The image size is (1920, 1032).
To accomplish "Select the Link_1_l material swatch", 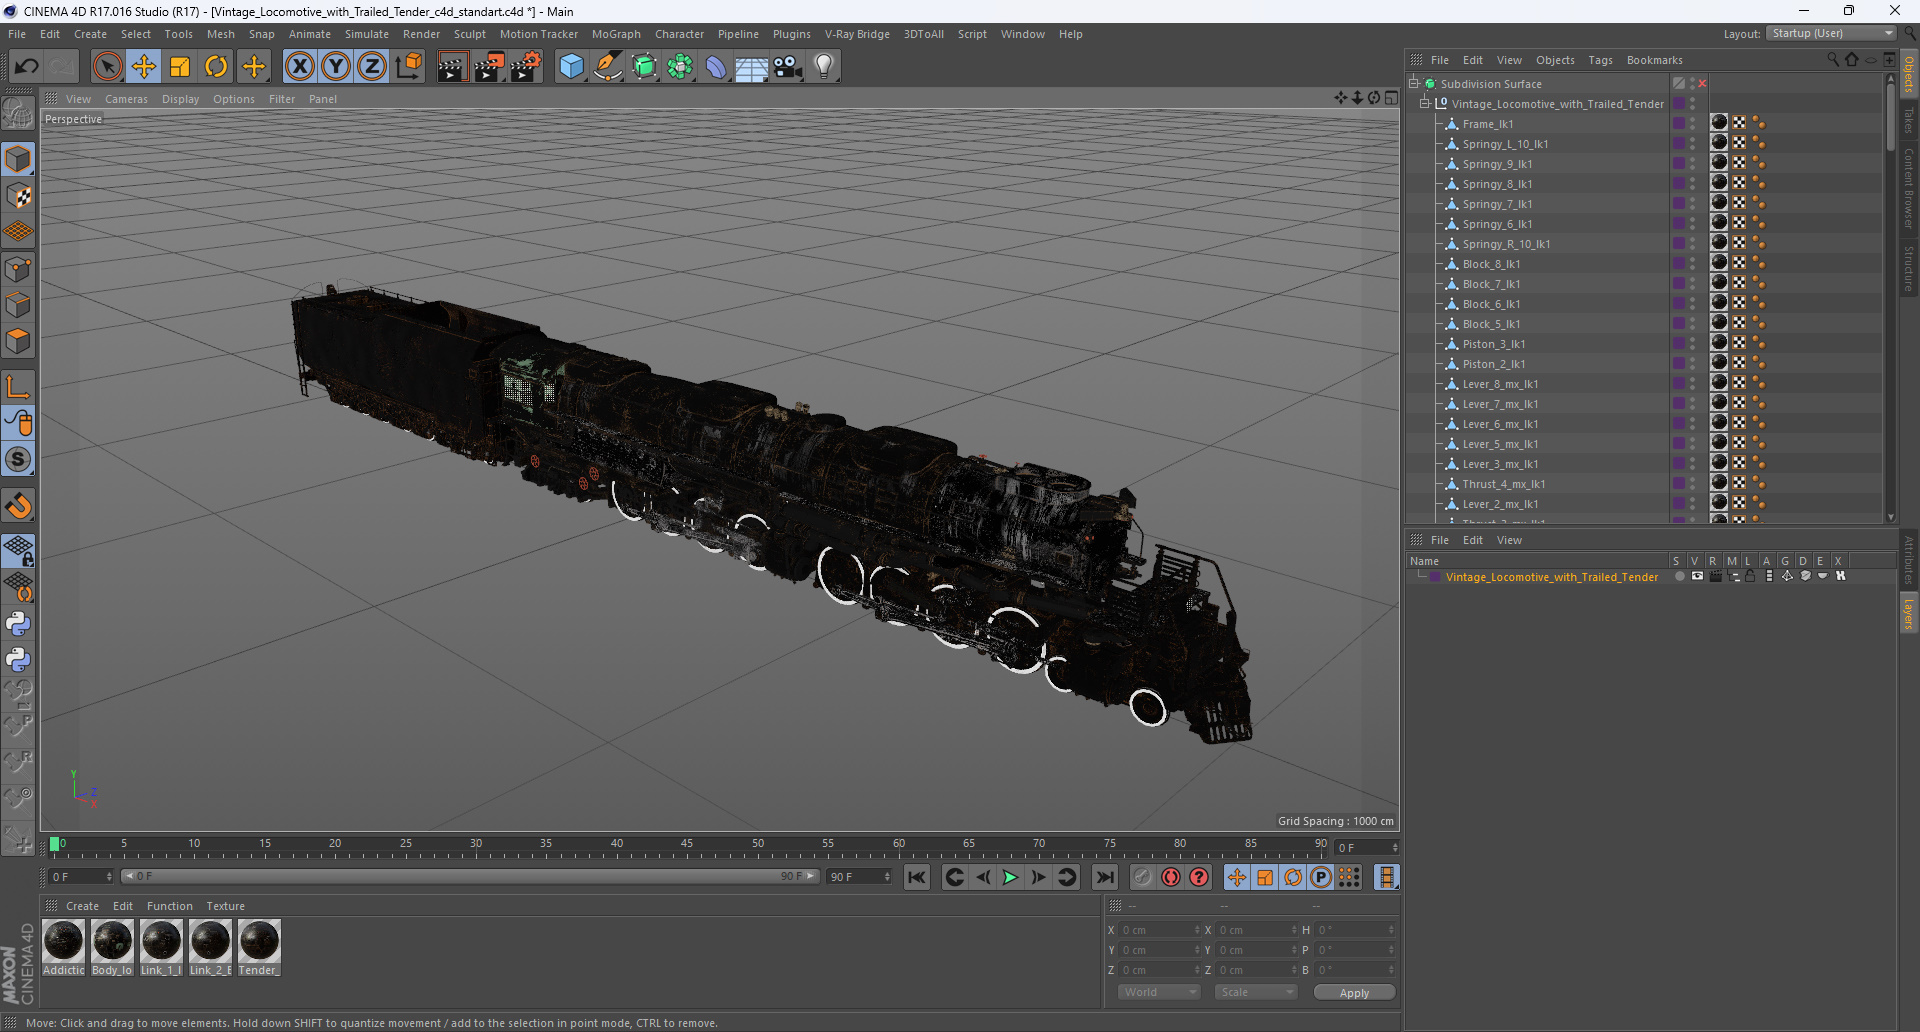I will pos(161,941).
